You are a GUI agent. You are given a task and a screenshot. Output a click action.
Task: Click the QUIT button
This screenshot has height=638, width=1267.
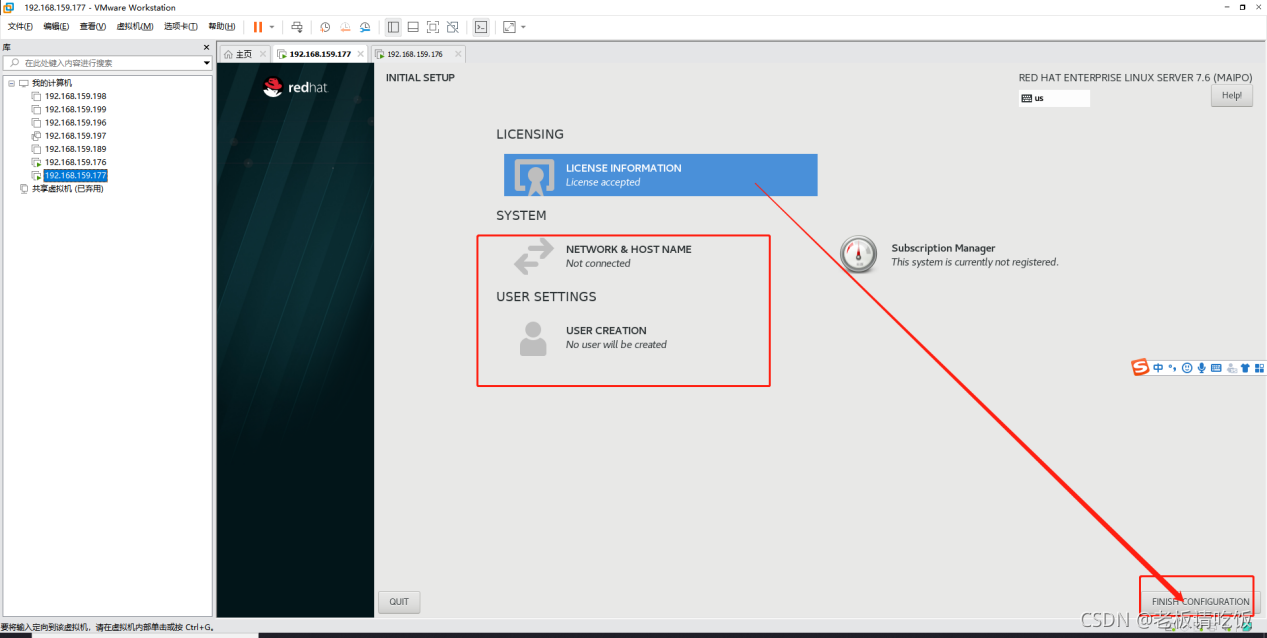click(399, 602)
